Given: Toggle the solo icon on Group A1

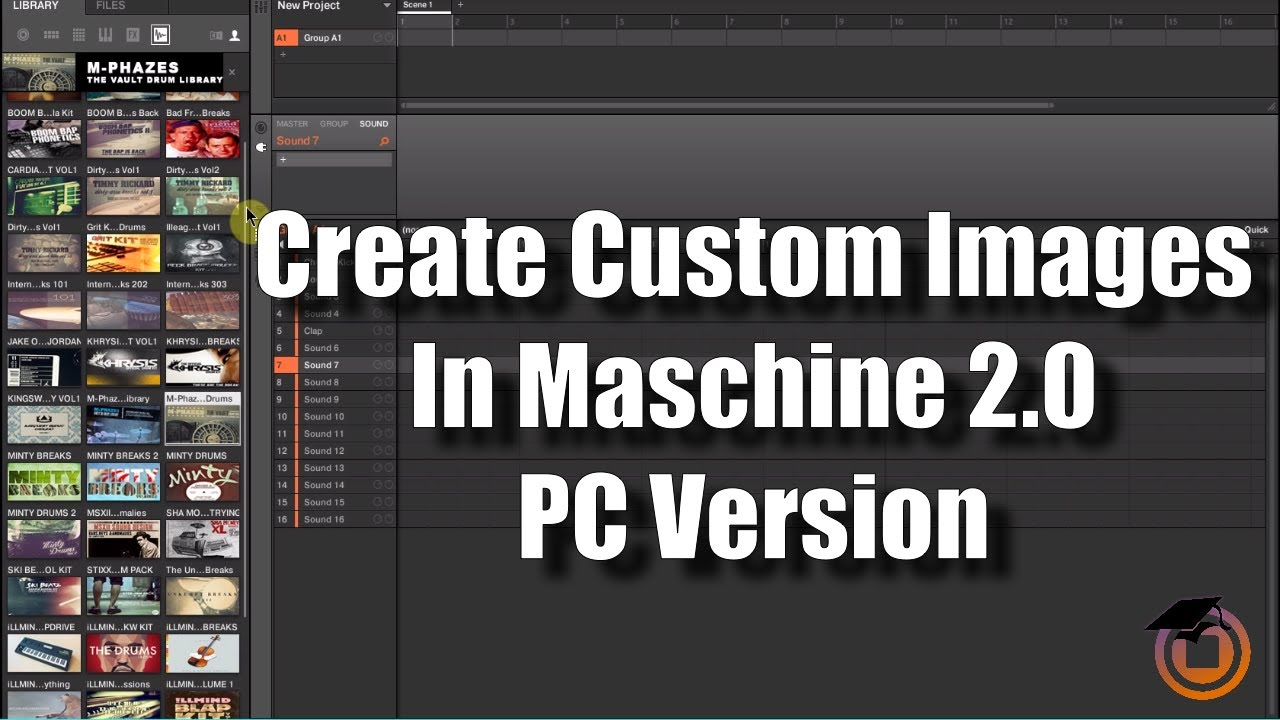Looking at the screenshot, I should [389, 38].
